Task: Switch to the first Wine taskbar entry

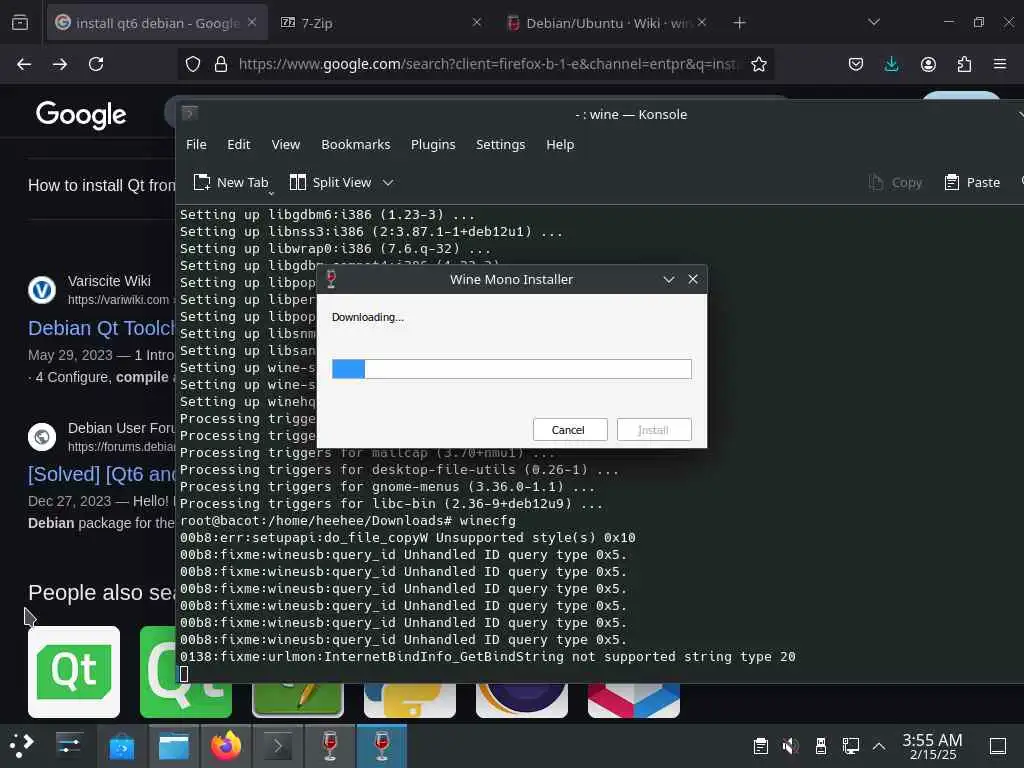Action: 330,746
